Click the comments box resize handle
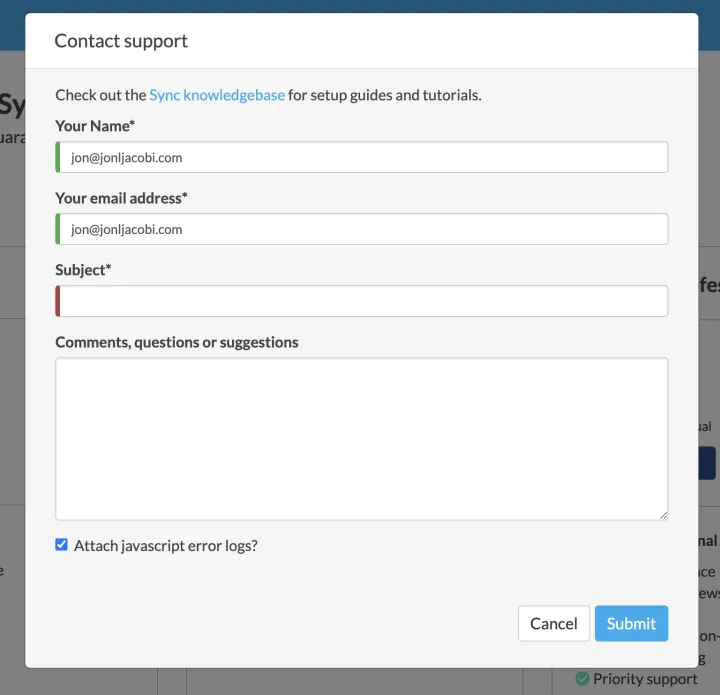 663,515
